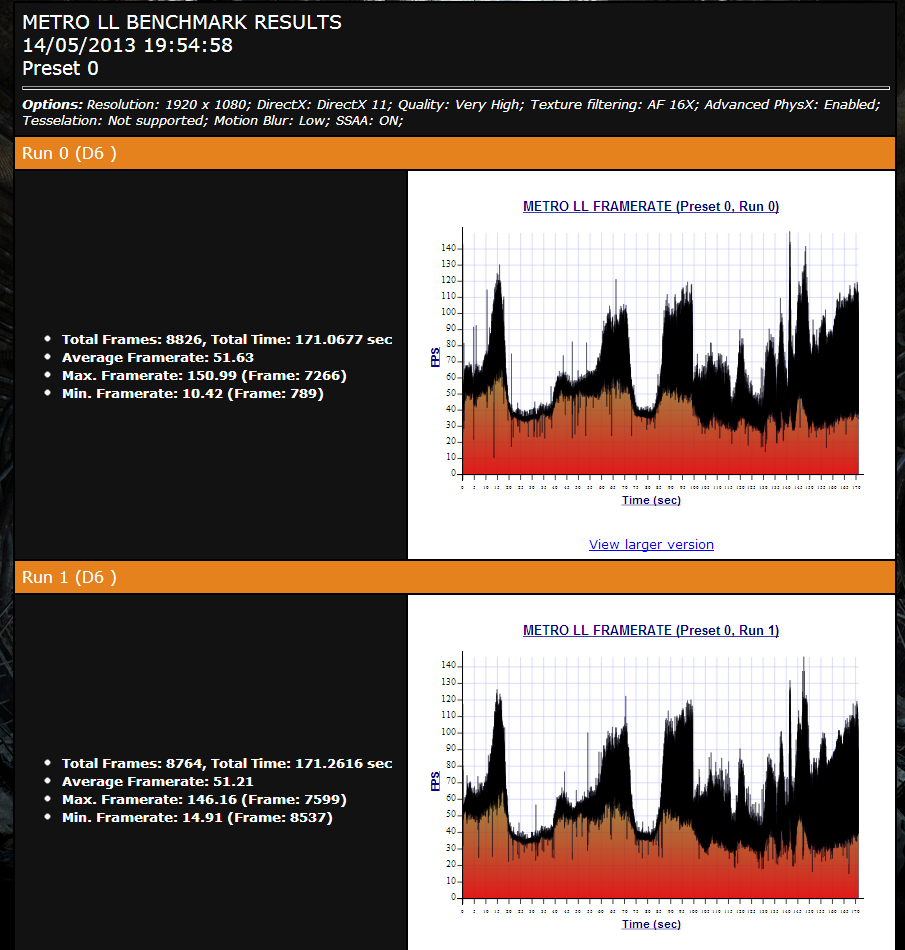Click the 'METRO LL FRAMERATE (Preset 0, Run 1)' chart title
905x950 pixels.
651,631
